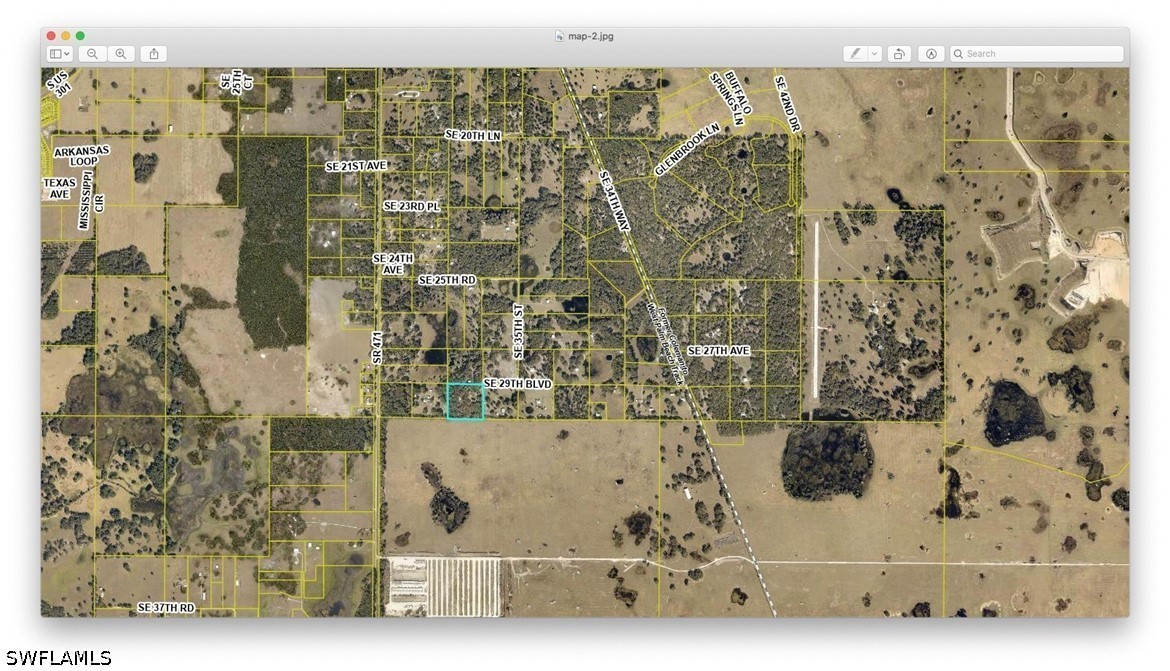The width and height of the screenshot is (1170, 671).
Task: Focus the Search field
Action: (1036, 54)
